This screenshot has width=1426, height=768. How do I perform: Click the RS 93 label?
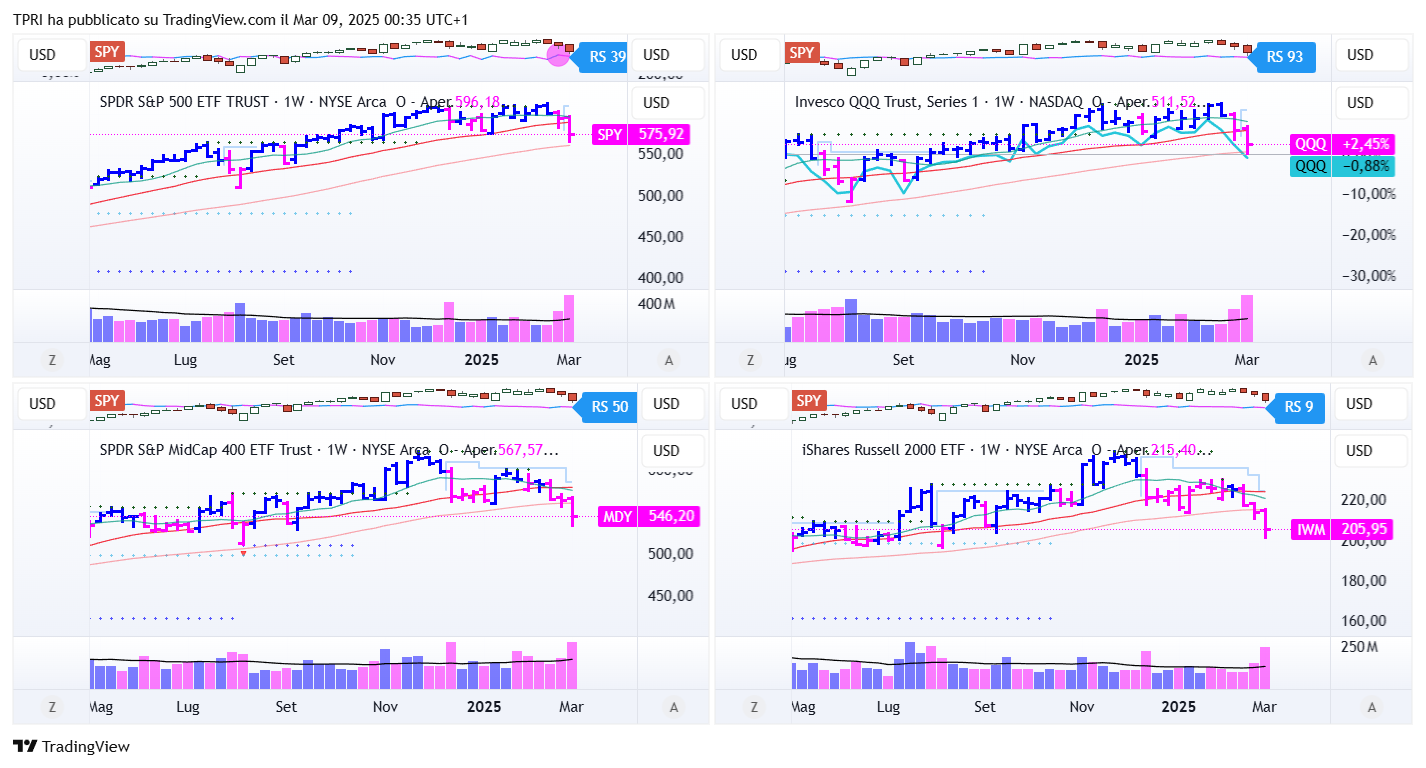[x=1285, y=57]
